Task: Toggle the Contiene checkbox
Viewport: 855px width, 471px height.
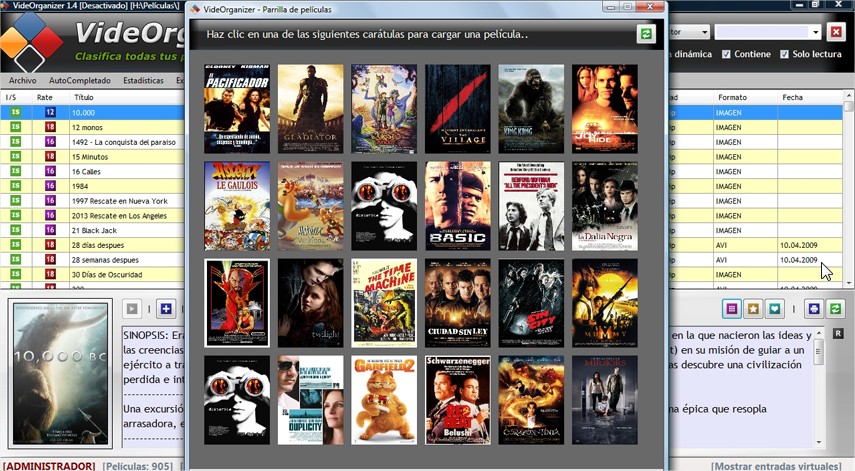Action: click(726, 54)
